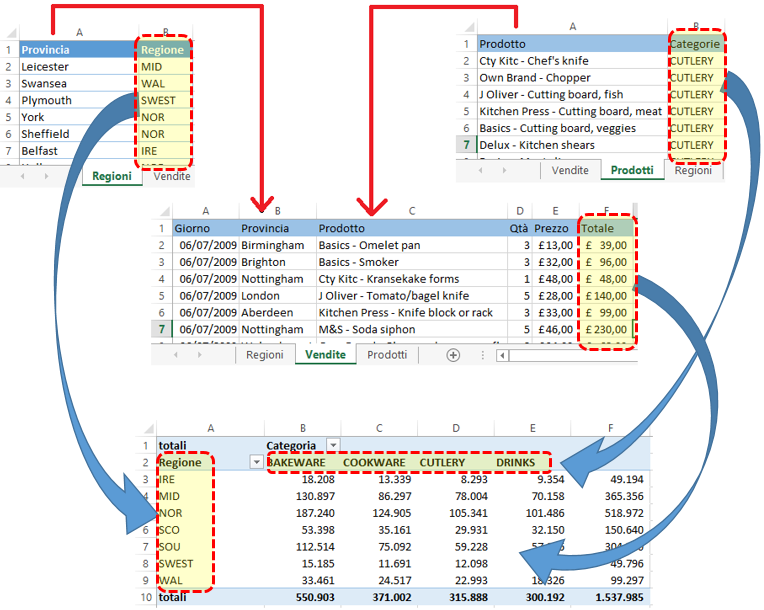This screenshot has height=610, width=764.
Task: Click the new sheet plus button
Action: (x=453, y=355)
